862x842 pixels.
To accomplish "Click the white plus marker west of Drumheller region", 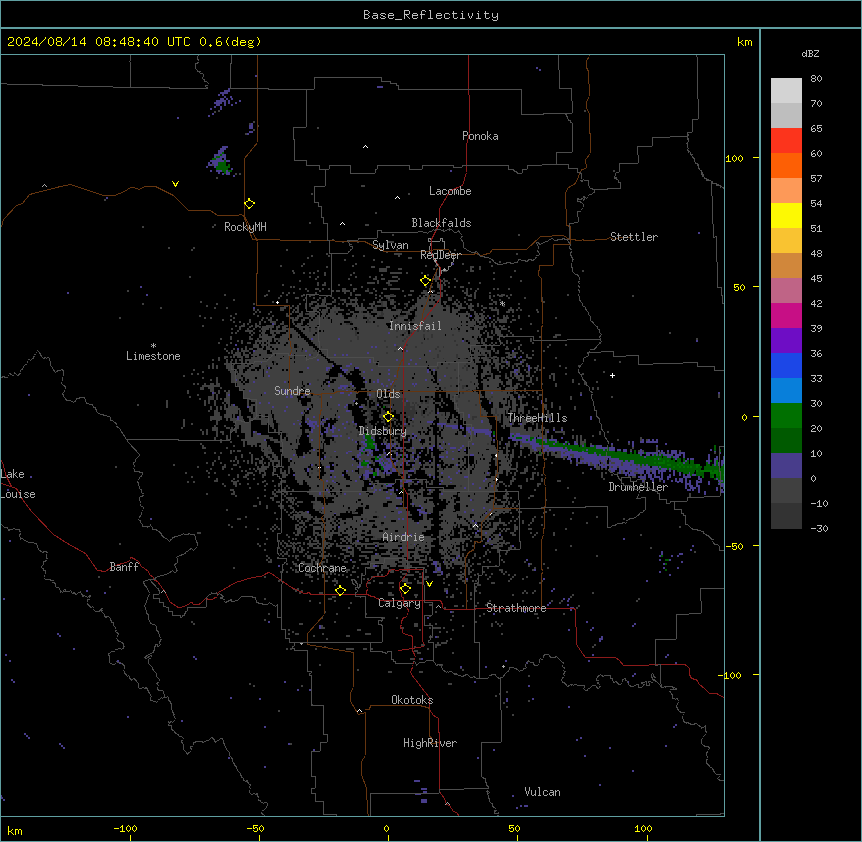I will click(x=612, y=375).
